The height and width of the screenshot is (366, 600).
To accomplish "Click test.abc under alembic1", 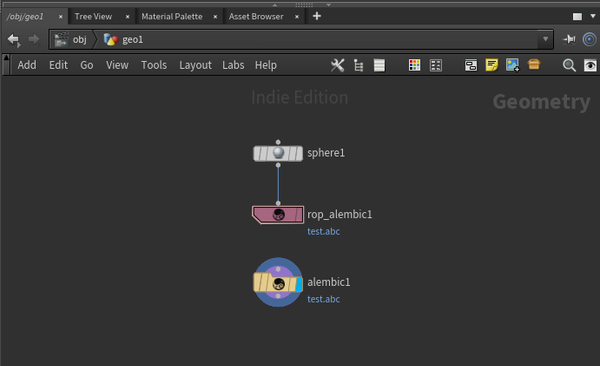I will [323, 299].
